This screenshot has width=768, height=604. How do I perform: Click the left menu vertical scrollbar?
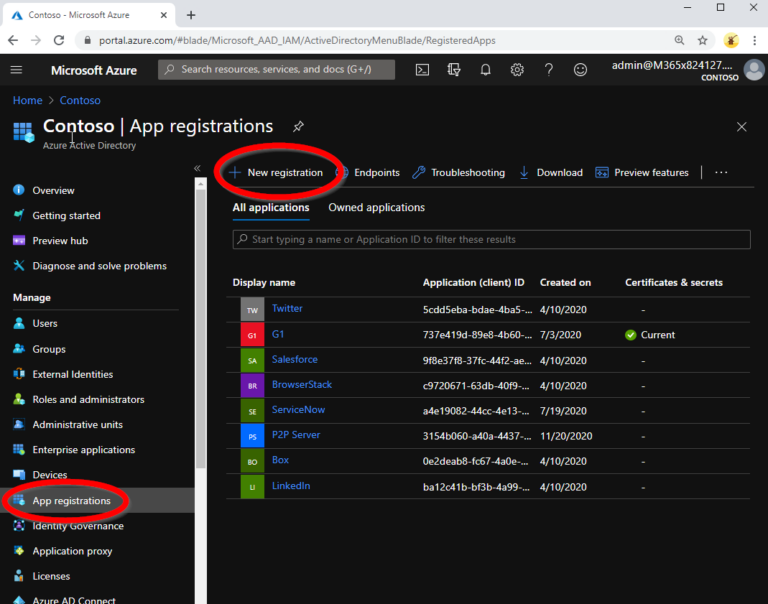[x=200, y=328]
